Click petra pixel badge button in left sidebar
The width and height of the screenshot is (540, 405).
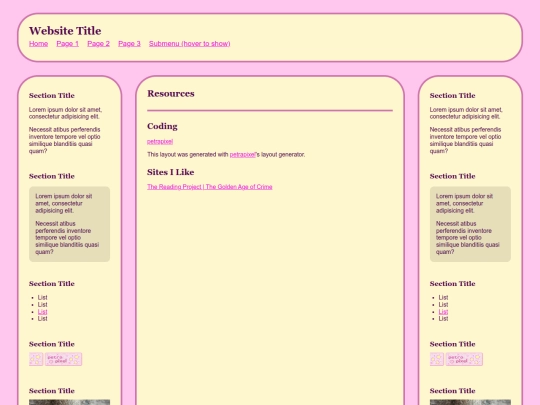tap(63, 359)
